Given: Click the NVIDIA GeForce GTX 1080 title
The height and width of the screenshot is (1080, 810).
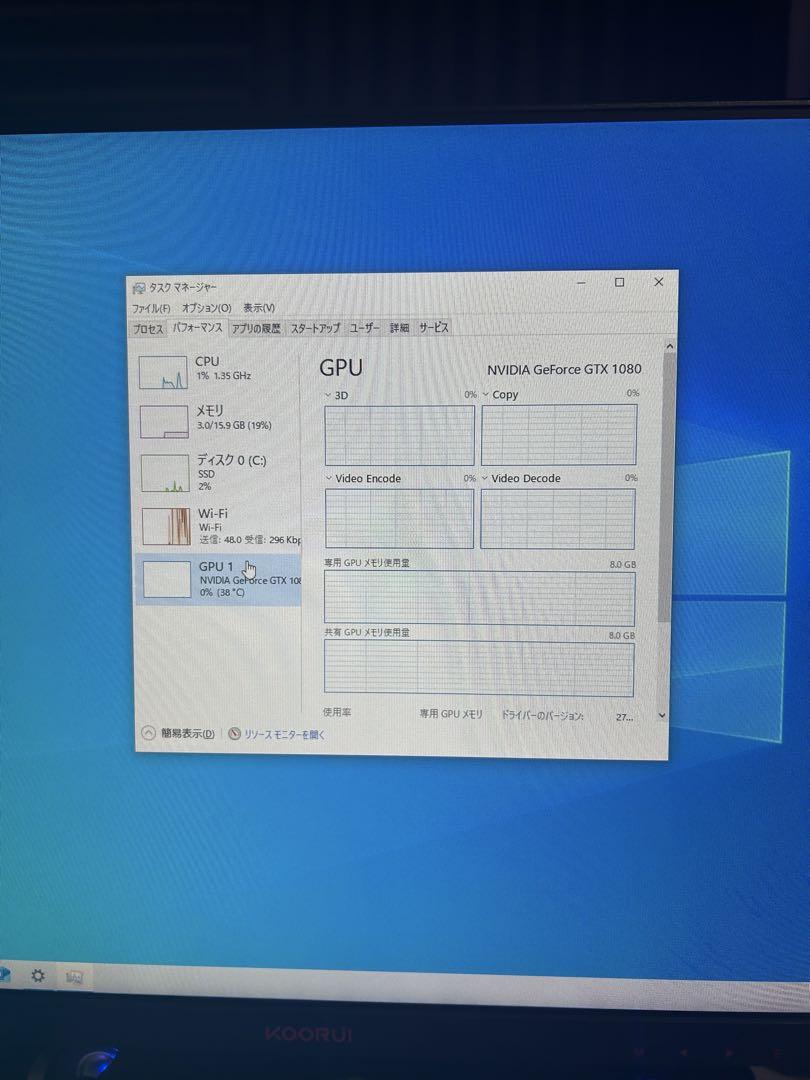Looking at the screenshot, I should point(564,369).
